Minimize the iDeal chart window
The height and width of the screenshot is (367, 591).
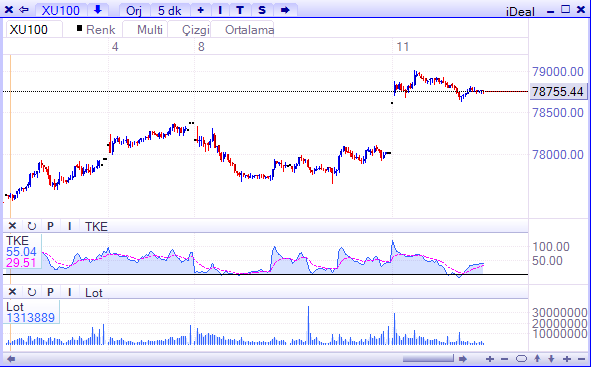[x=550, y=11]
